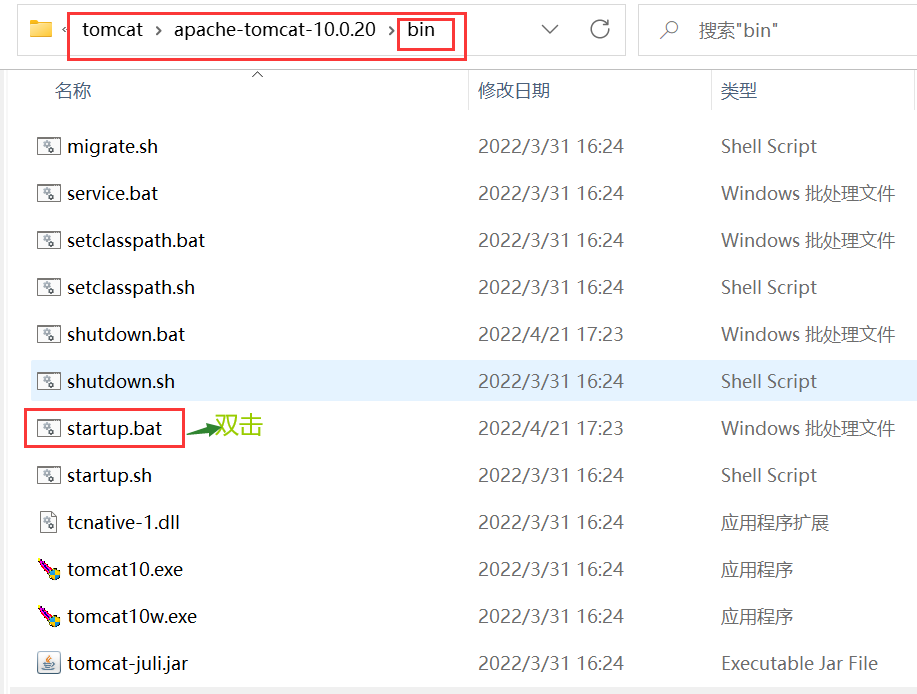
Task: Click Windows 批处理文件 type of setclasspath.bat
Action: point(808,240)
